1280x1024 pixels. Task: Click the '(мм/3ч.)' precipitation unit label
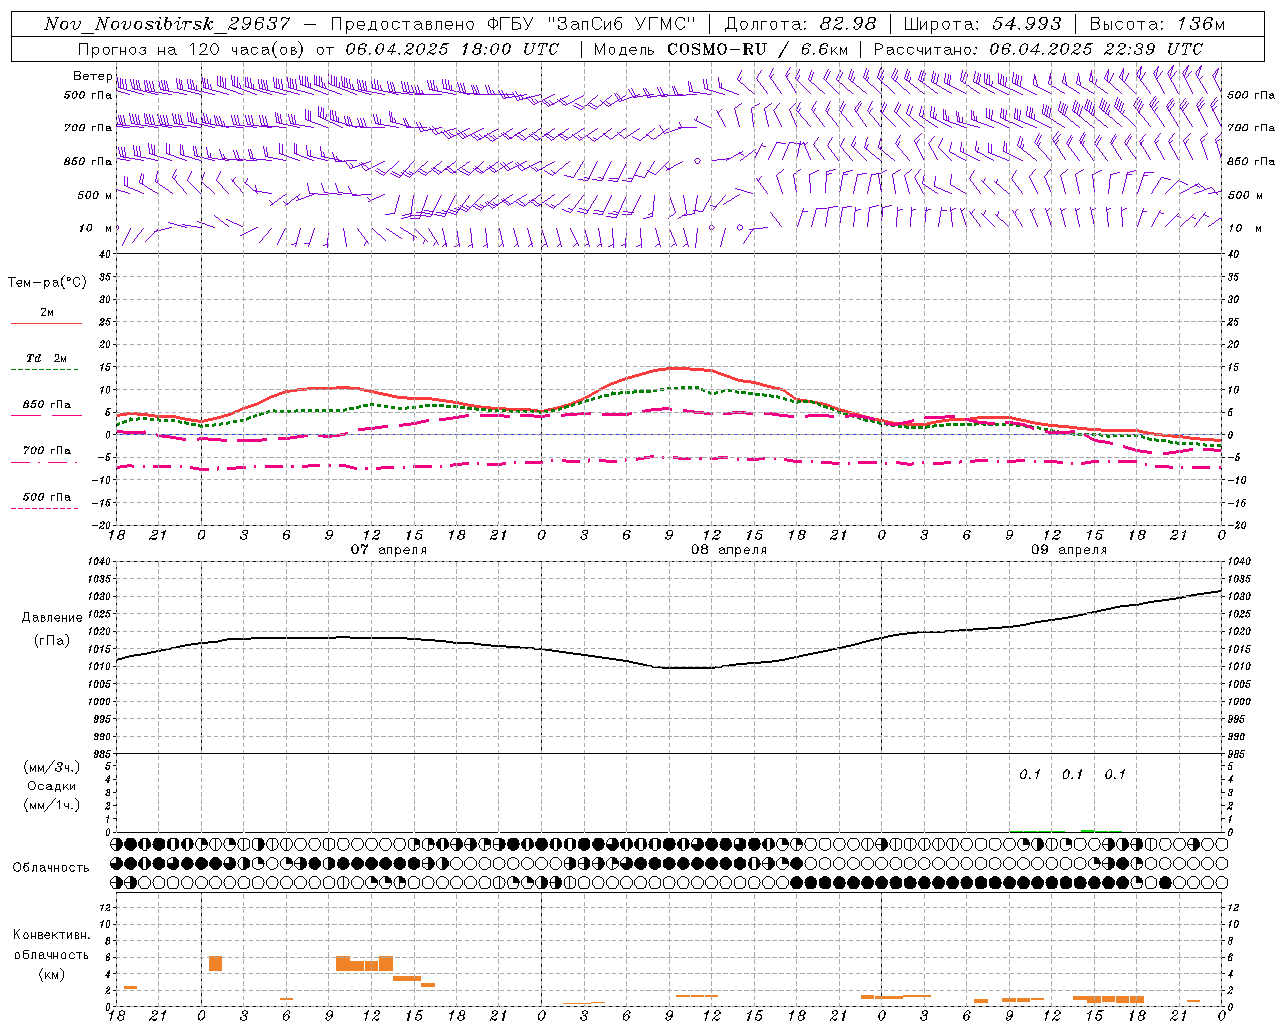click(x=52, y=767)
